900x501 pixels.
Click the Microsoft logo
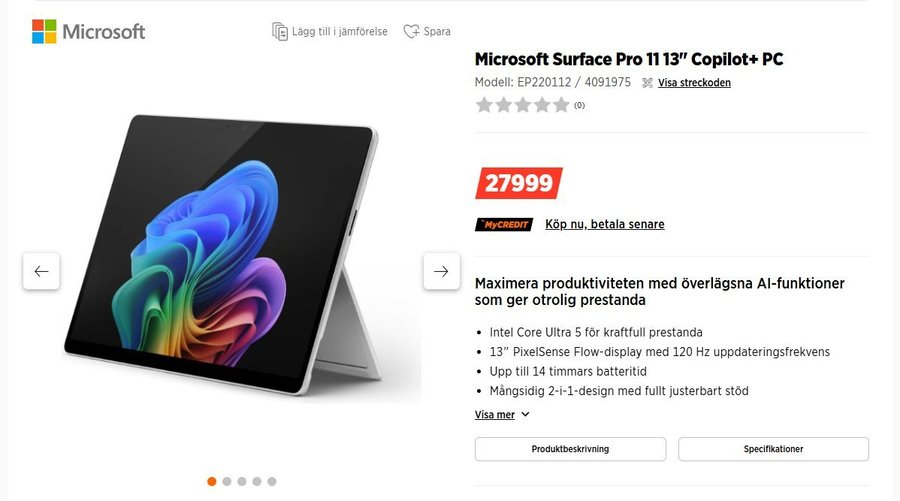89,31
